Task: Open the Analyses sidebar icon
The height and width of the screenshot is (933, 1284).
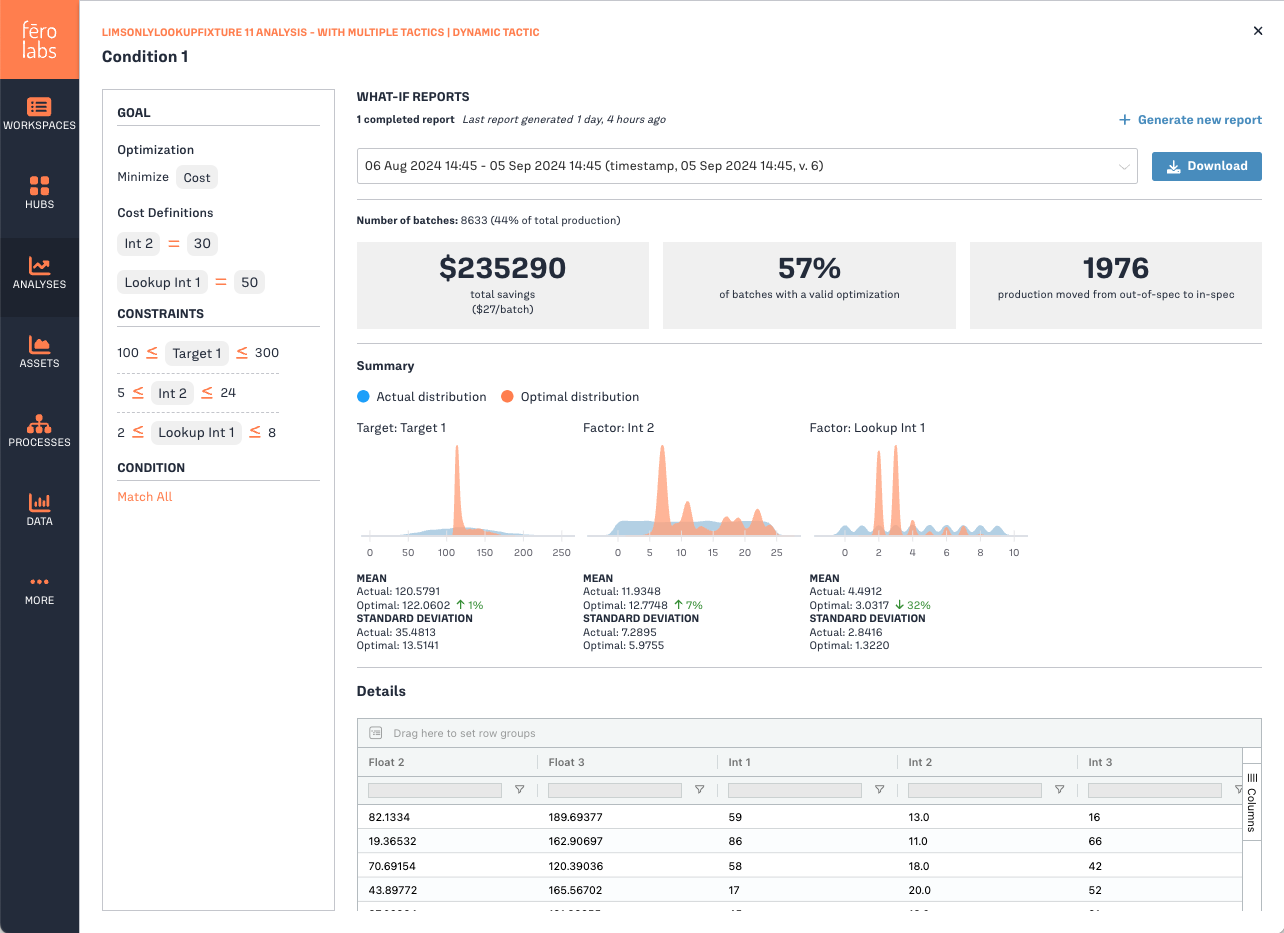Action: tap(39, 273)
